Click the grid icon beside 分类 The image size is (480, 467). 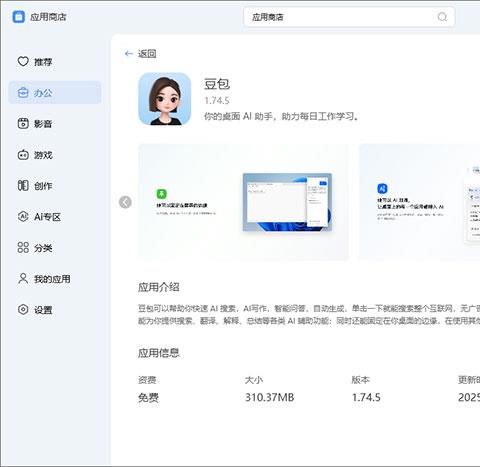pos(23,247)
